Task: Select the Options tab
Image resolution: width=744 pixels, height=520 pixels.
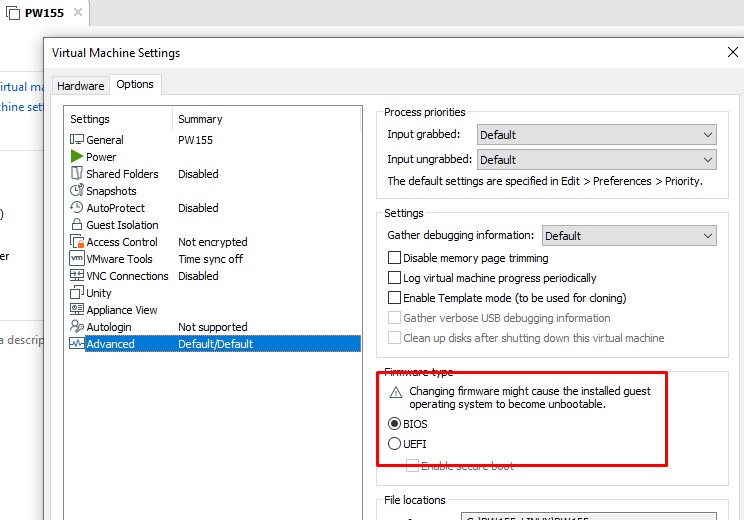Action: pos(135,84)
